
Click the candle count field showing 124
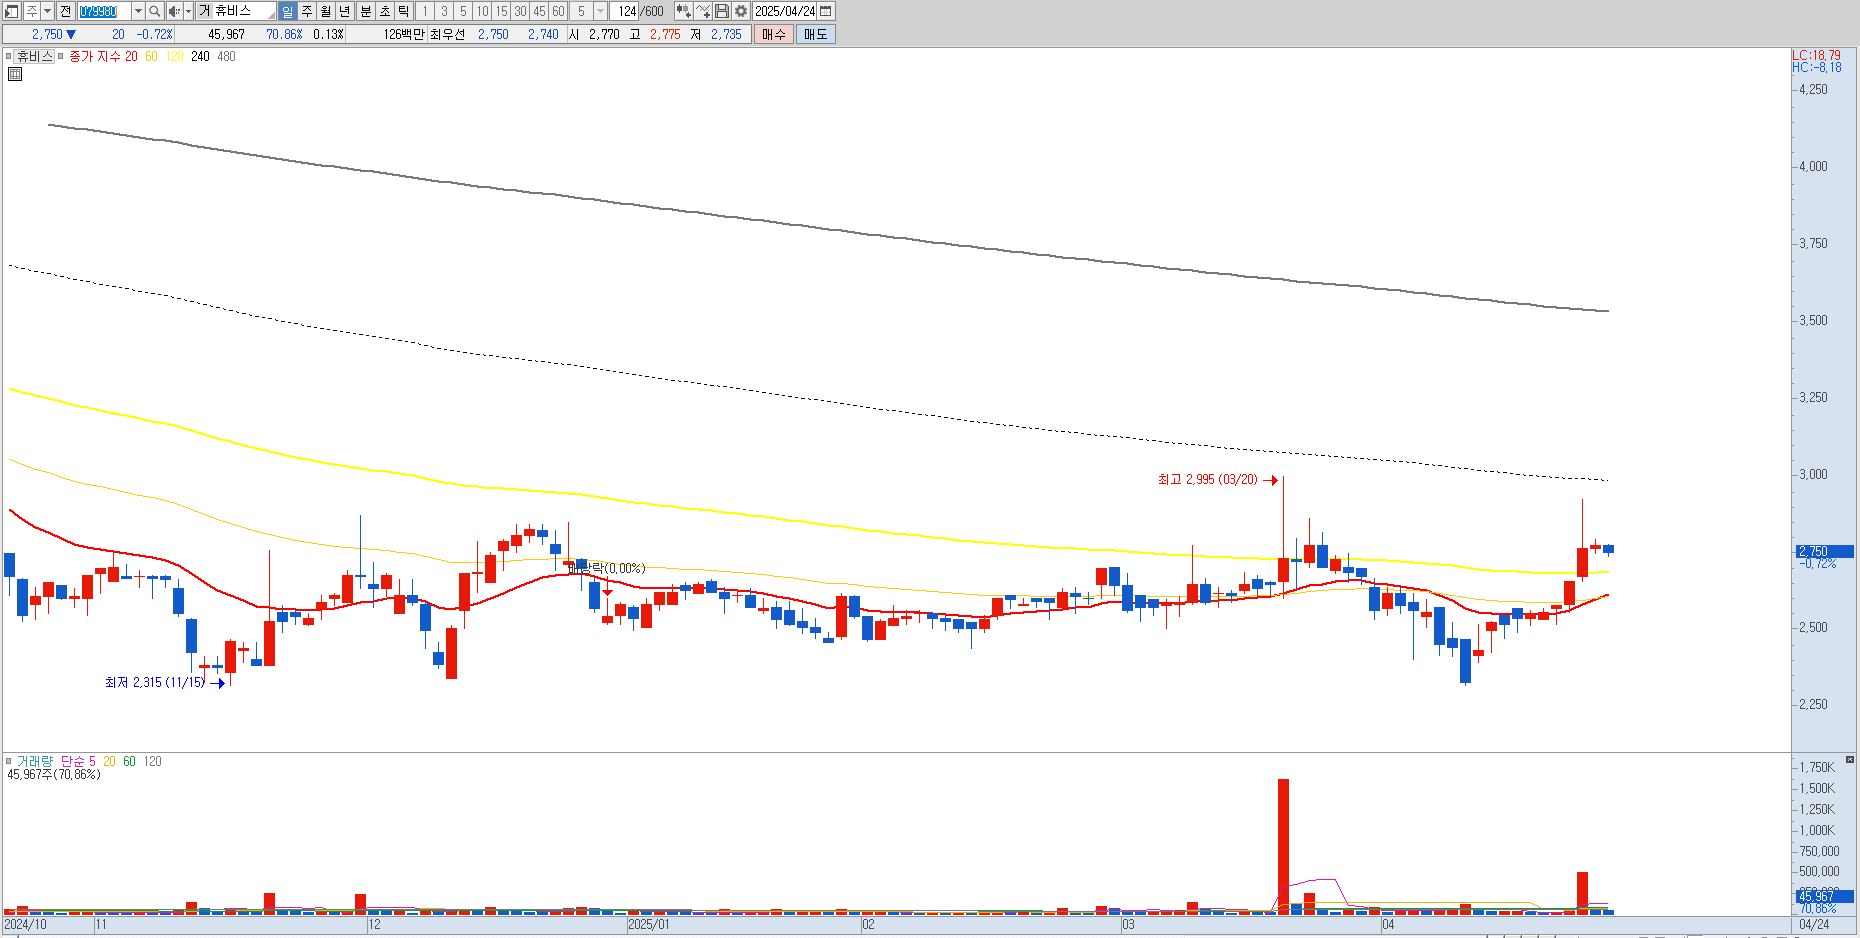tap(626, 11)
